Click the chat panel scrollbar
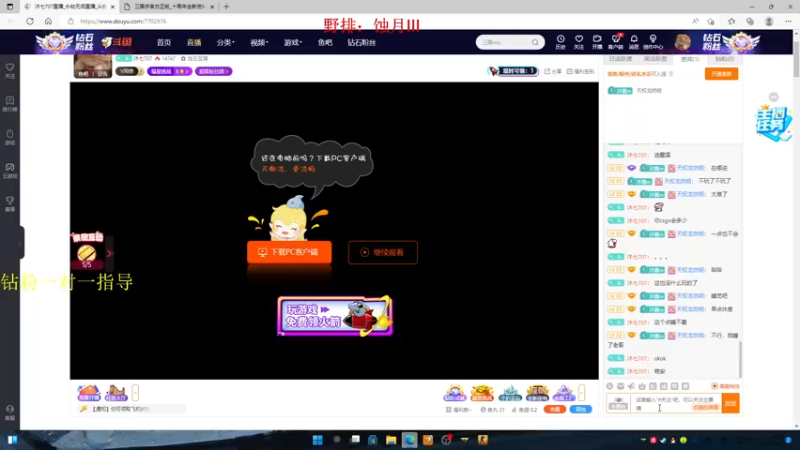This screenshot has width=800, height=450. [740, 360]
